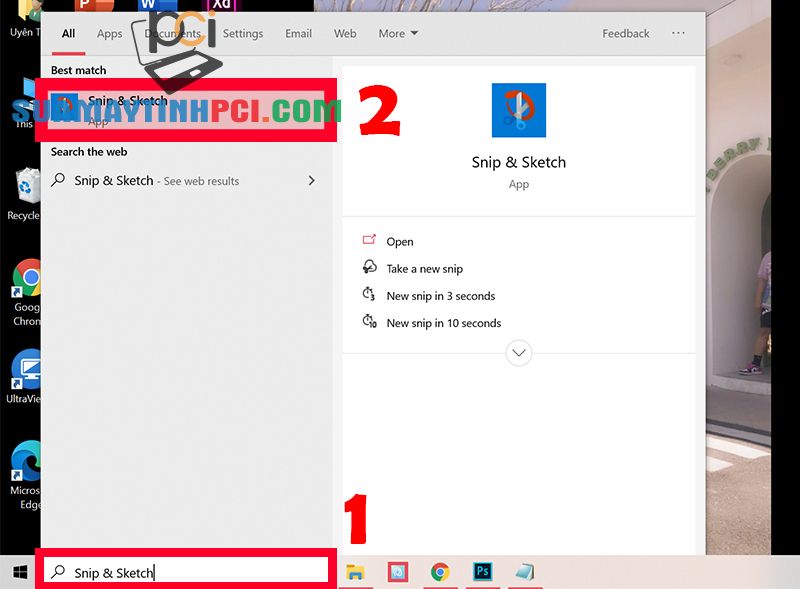The width and height of the screenshot is (800, 589).
Task: Open the notepad-like app on taskbar
Action: (524, 572)
